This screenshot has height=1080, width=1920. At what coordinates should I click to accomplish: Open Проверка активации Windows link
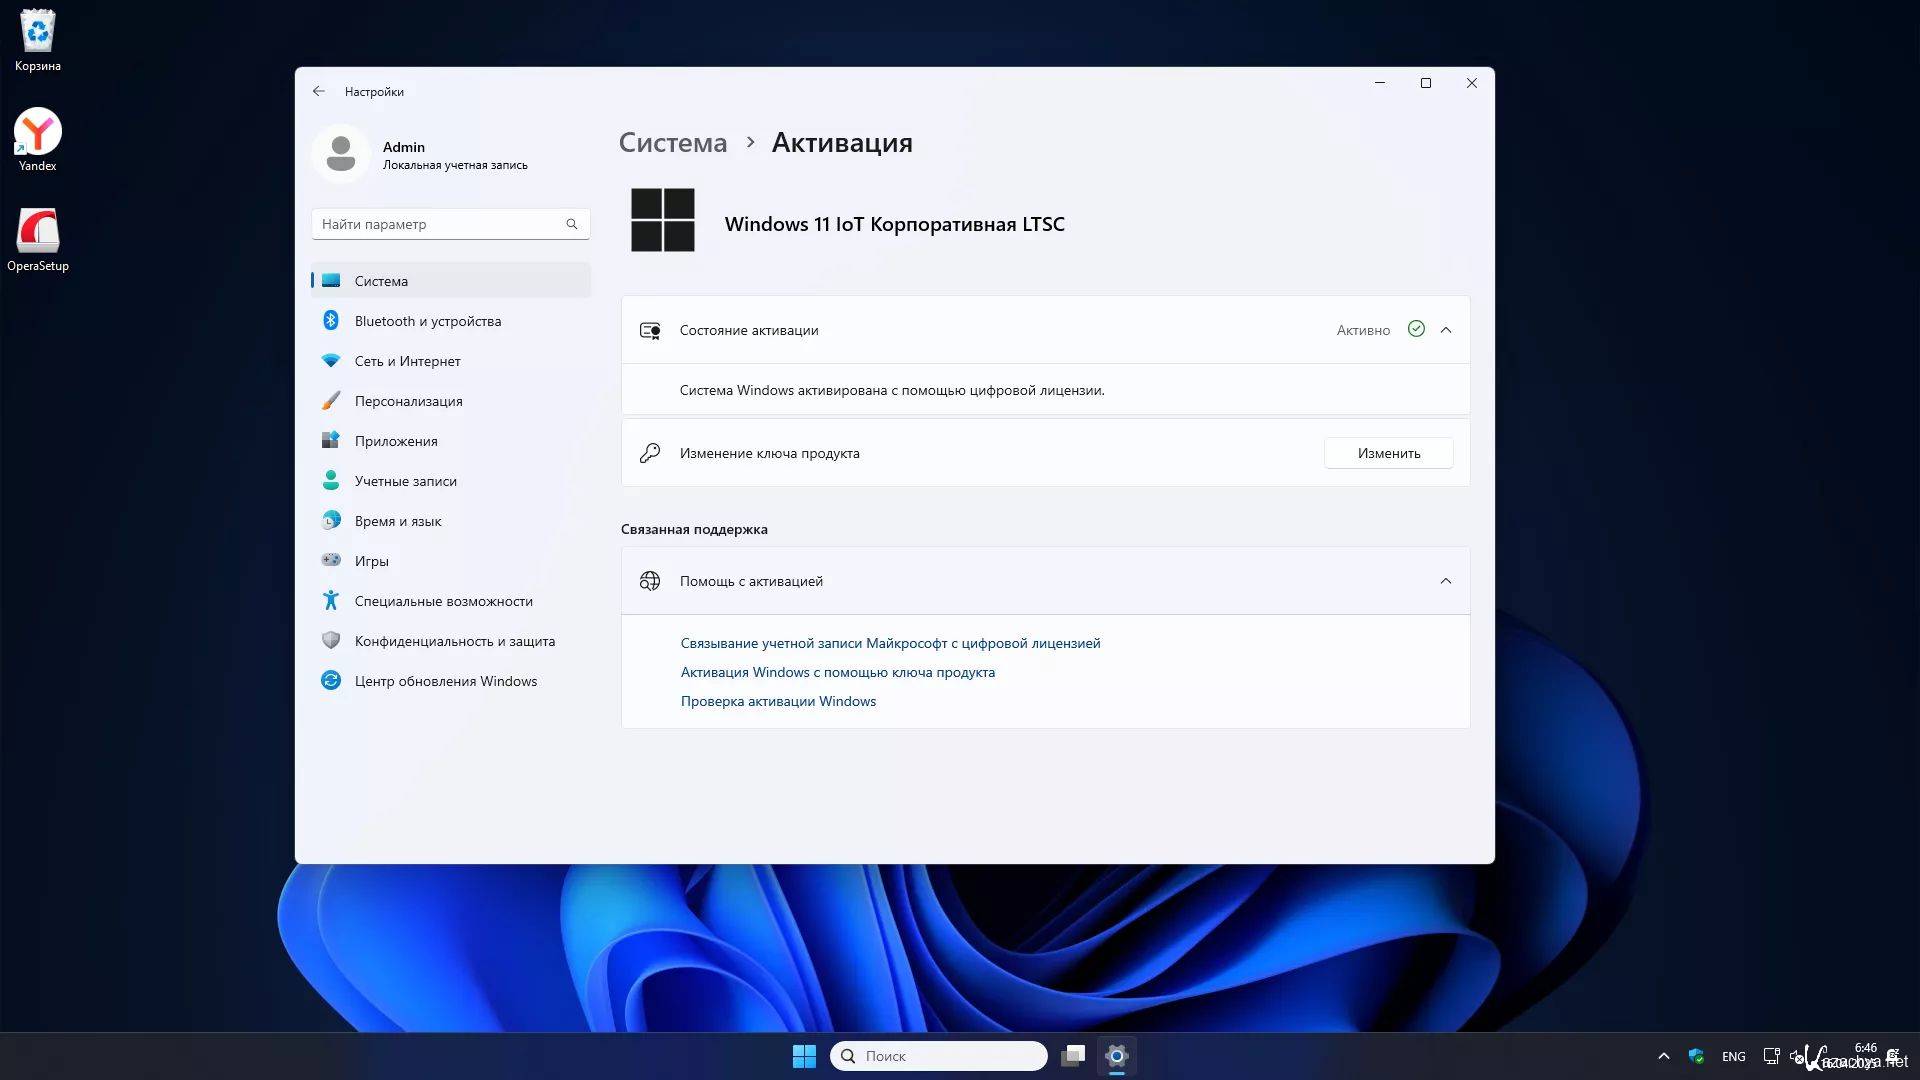pyautogui.click(x=778, y=701)
